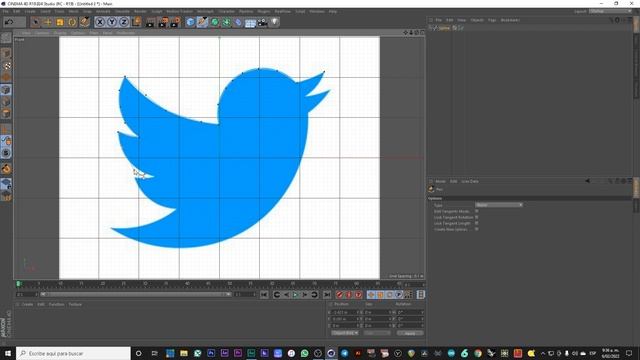Select the Scale tool
This screenshot has height=360, width=640.
(x=60, y=22)
